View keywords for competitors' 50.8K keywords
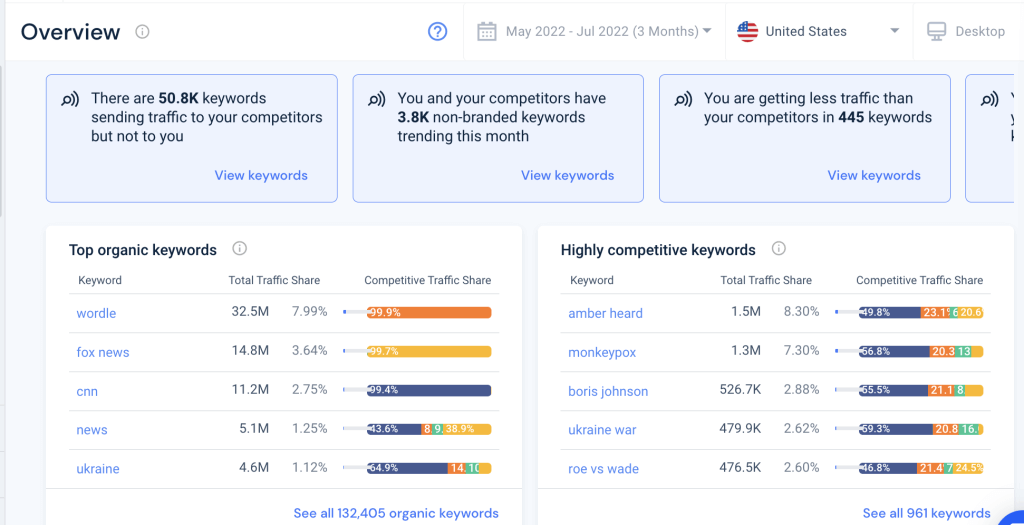1024x525 pixels. [261, 176]
